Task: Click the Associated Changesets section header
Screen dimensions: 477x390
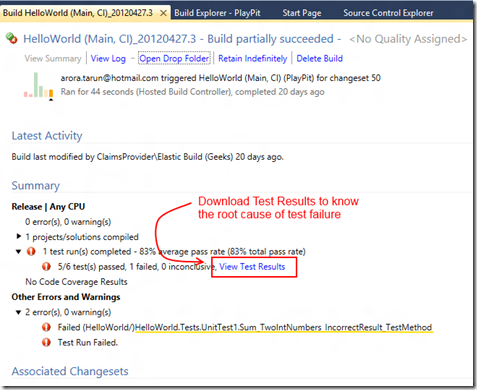Action: tap(70, 371)
